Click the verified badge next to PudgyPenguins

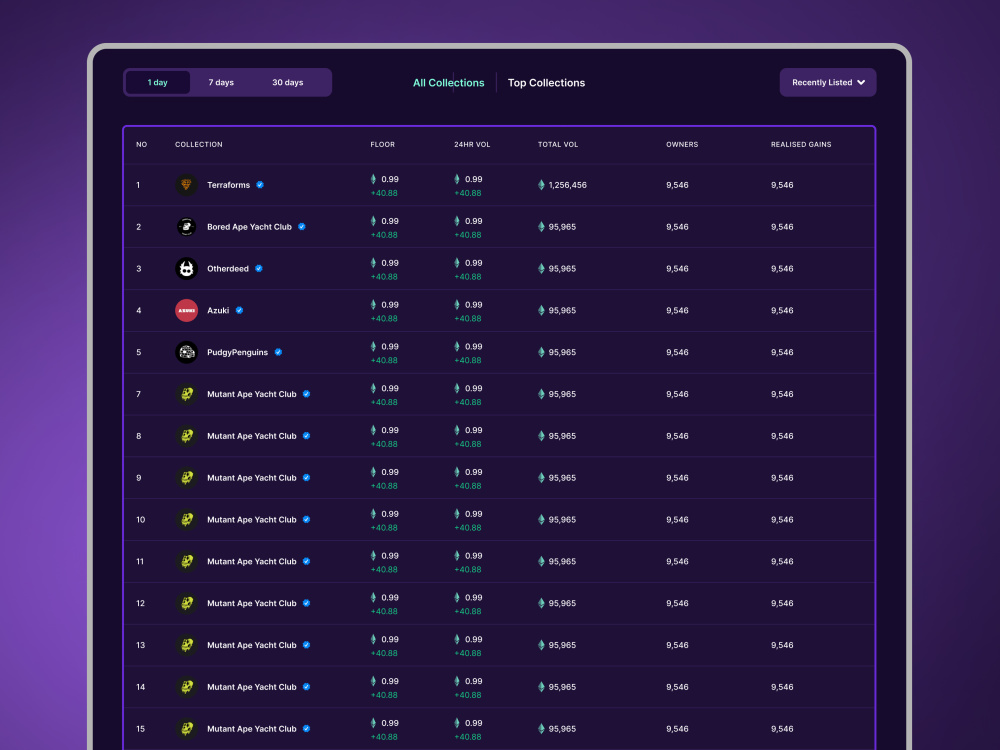[x=278, y=352]
